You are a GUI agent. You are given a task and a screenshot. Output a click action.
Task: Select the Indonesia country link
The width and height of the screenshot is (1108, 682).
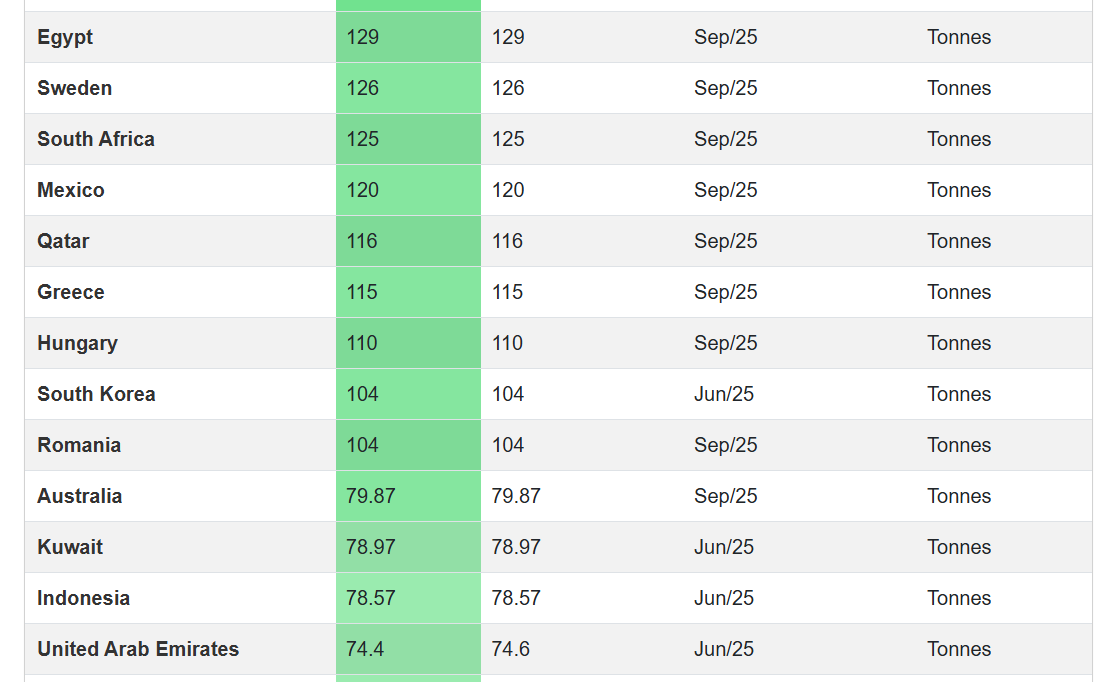[x=84, y=598]
